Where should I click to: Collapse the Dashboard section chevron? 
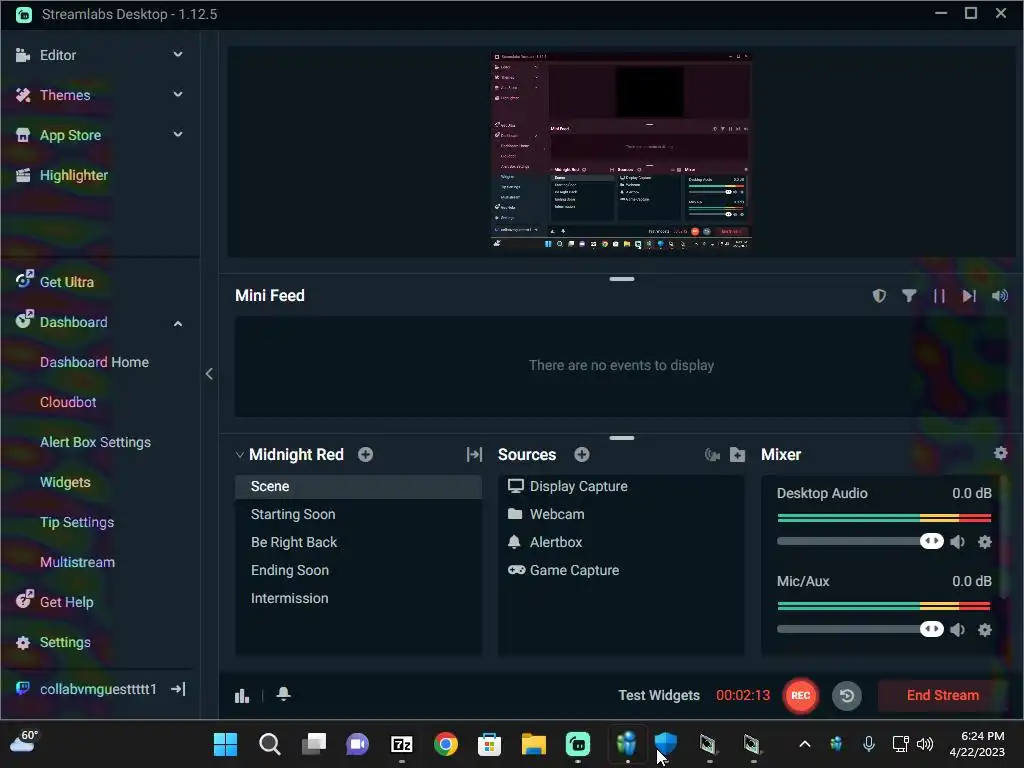(x=178, y=323)
